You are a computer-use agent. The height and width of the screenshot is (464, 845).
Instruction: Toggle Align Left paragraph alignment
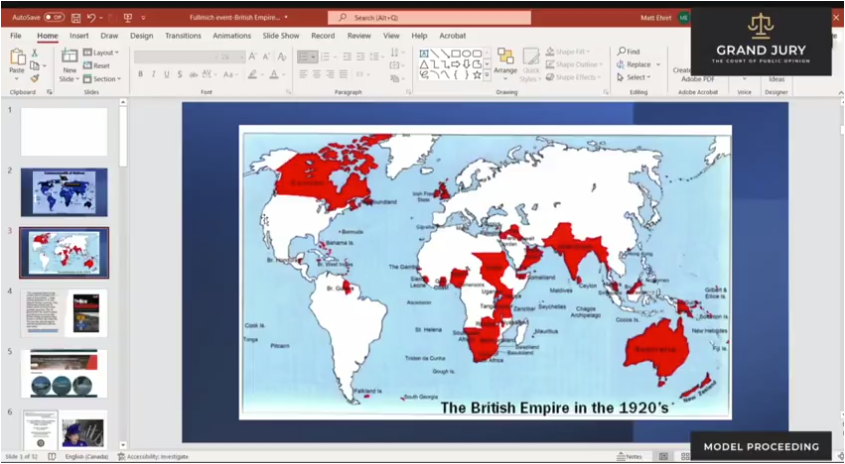pos(303,74)
